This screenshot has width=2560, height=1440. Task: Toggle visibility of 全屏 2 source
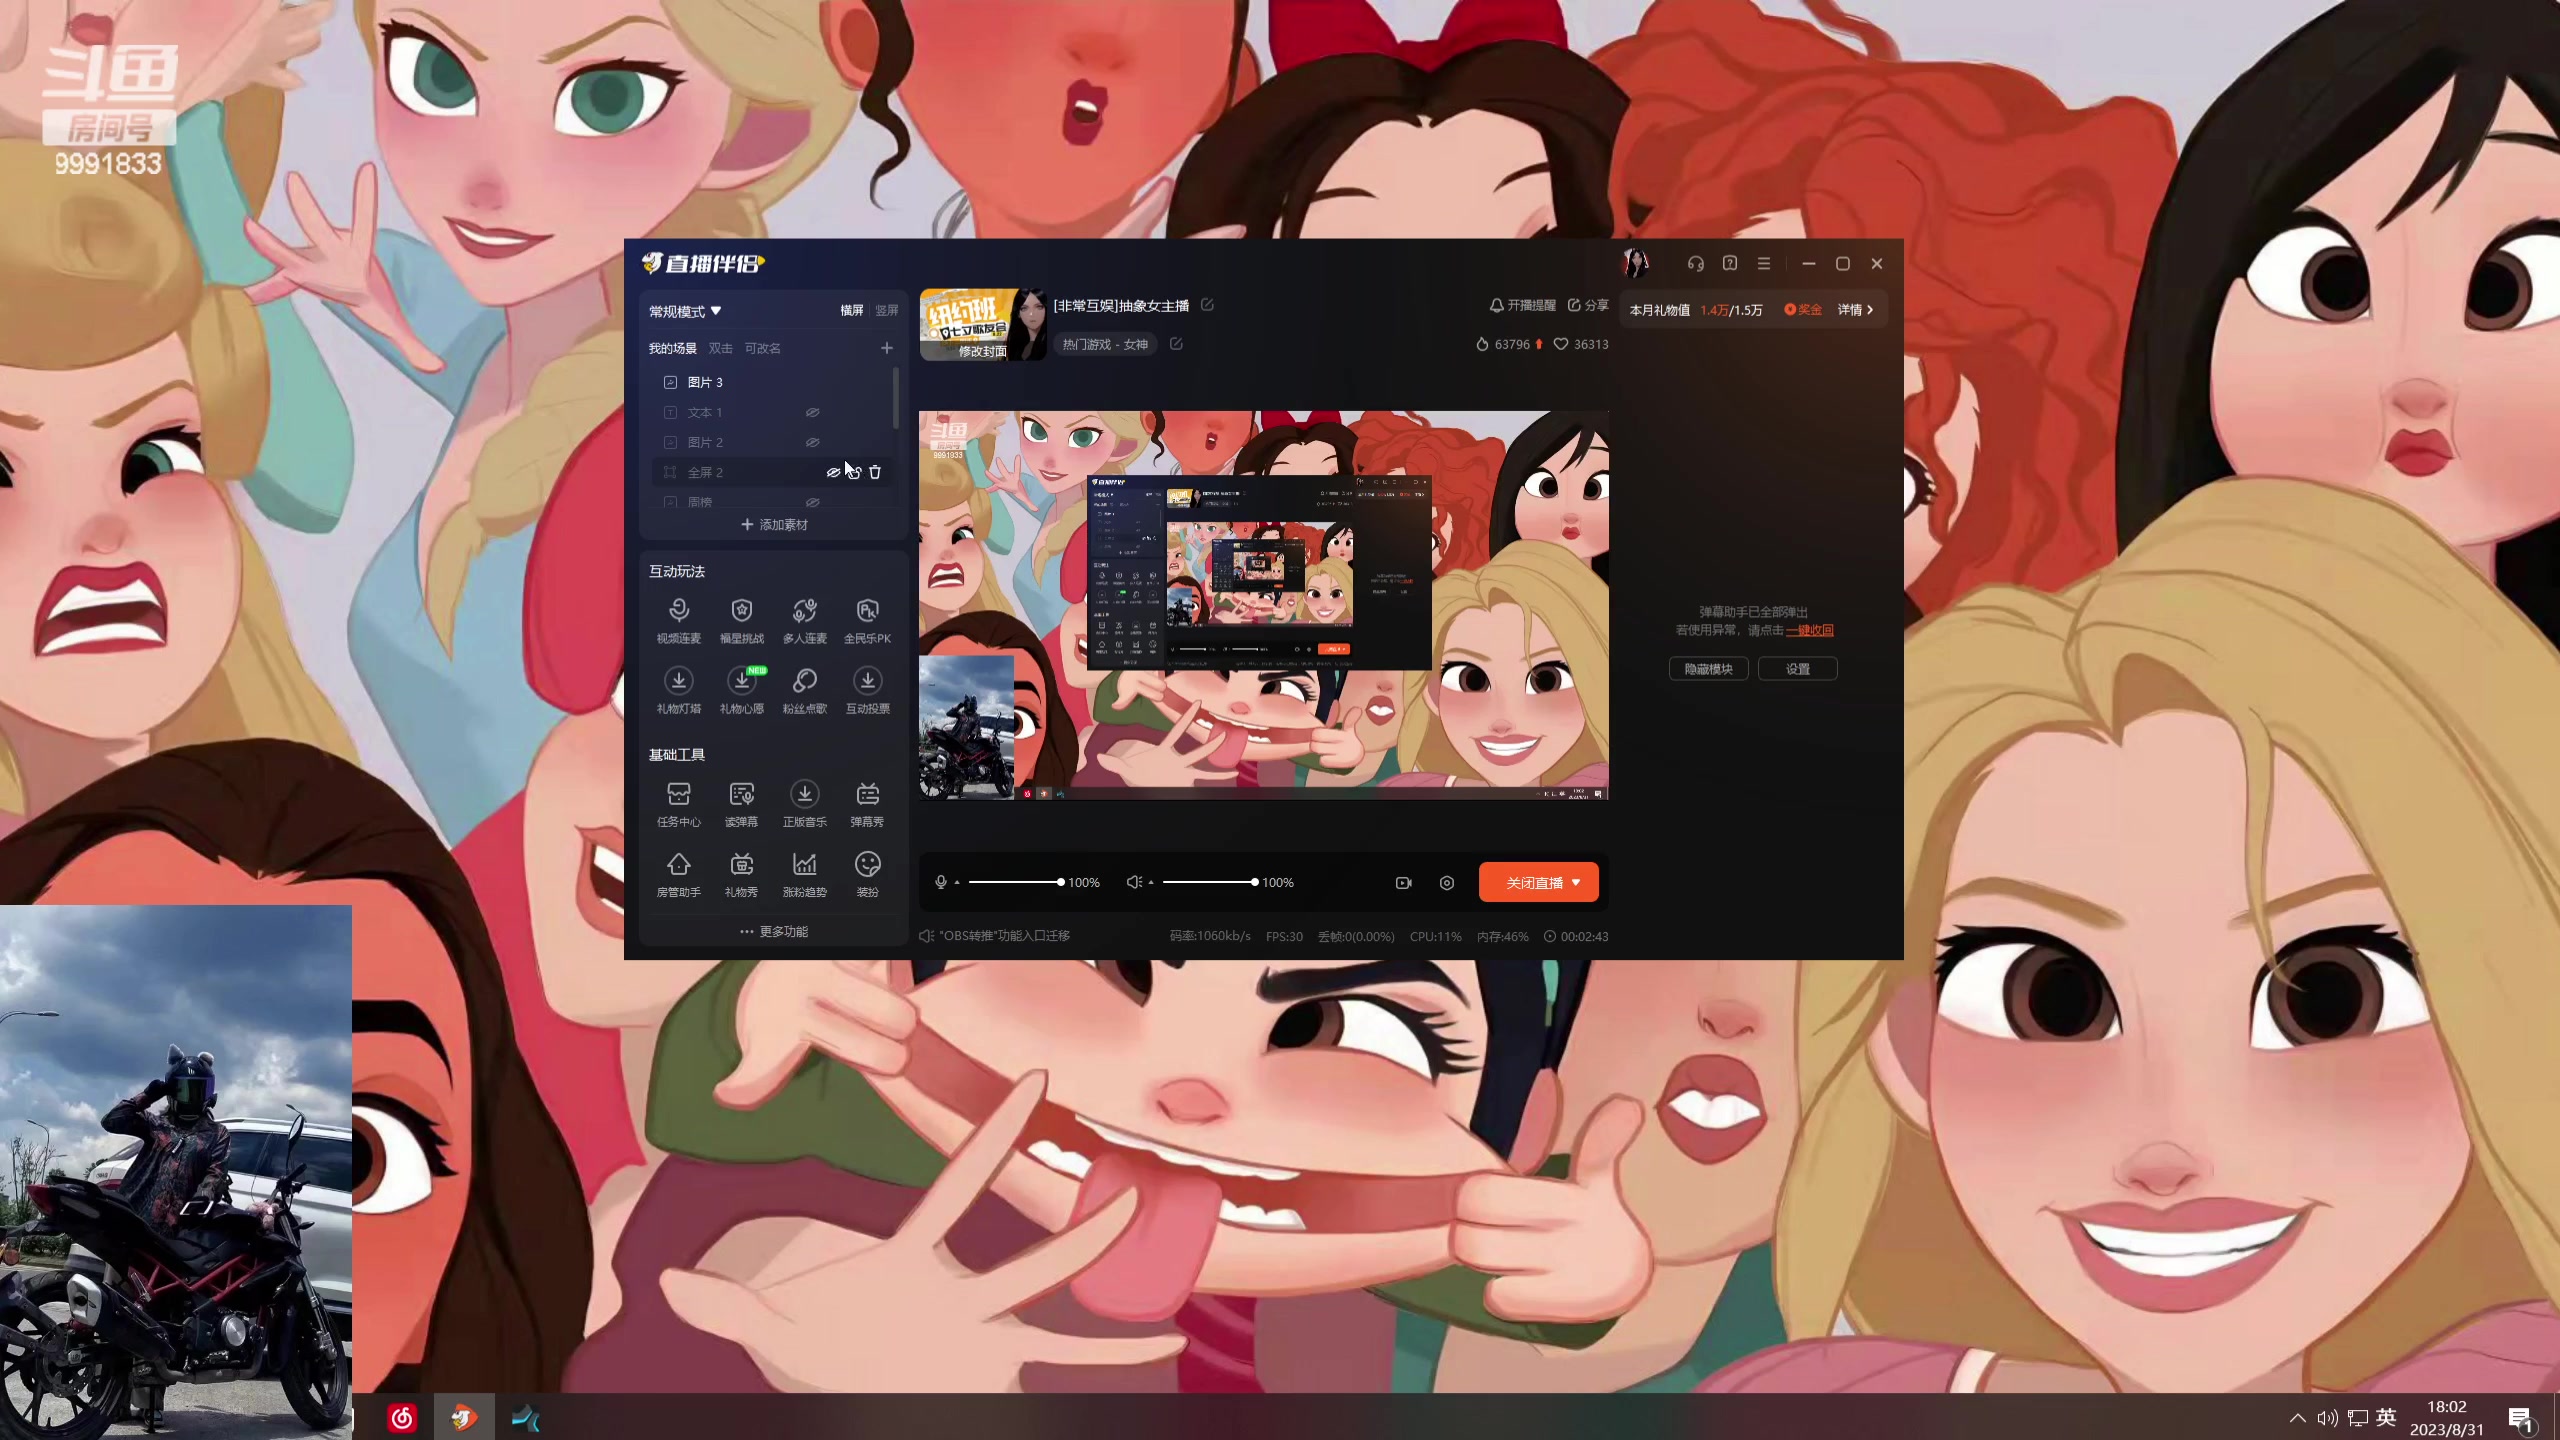click(x=832, y=472)
